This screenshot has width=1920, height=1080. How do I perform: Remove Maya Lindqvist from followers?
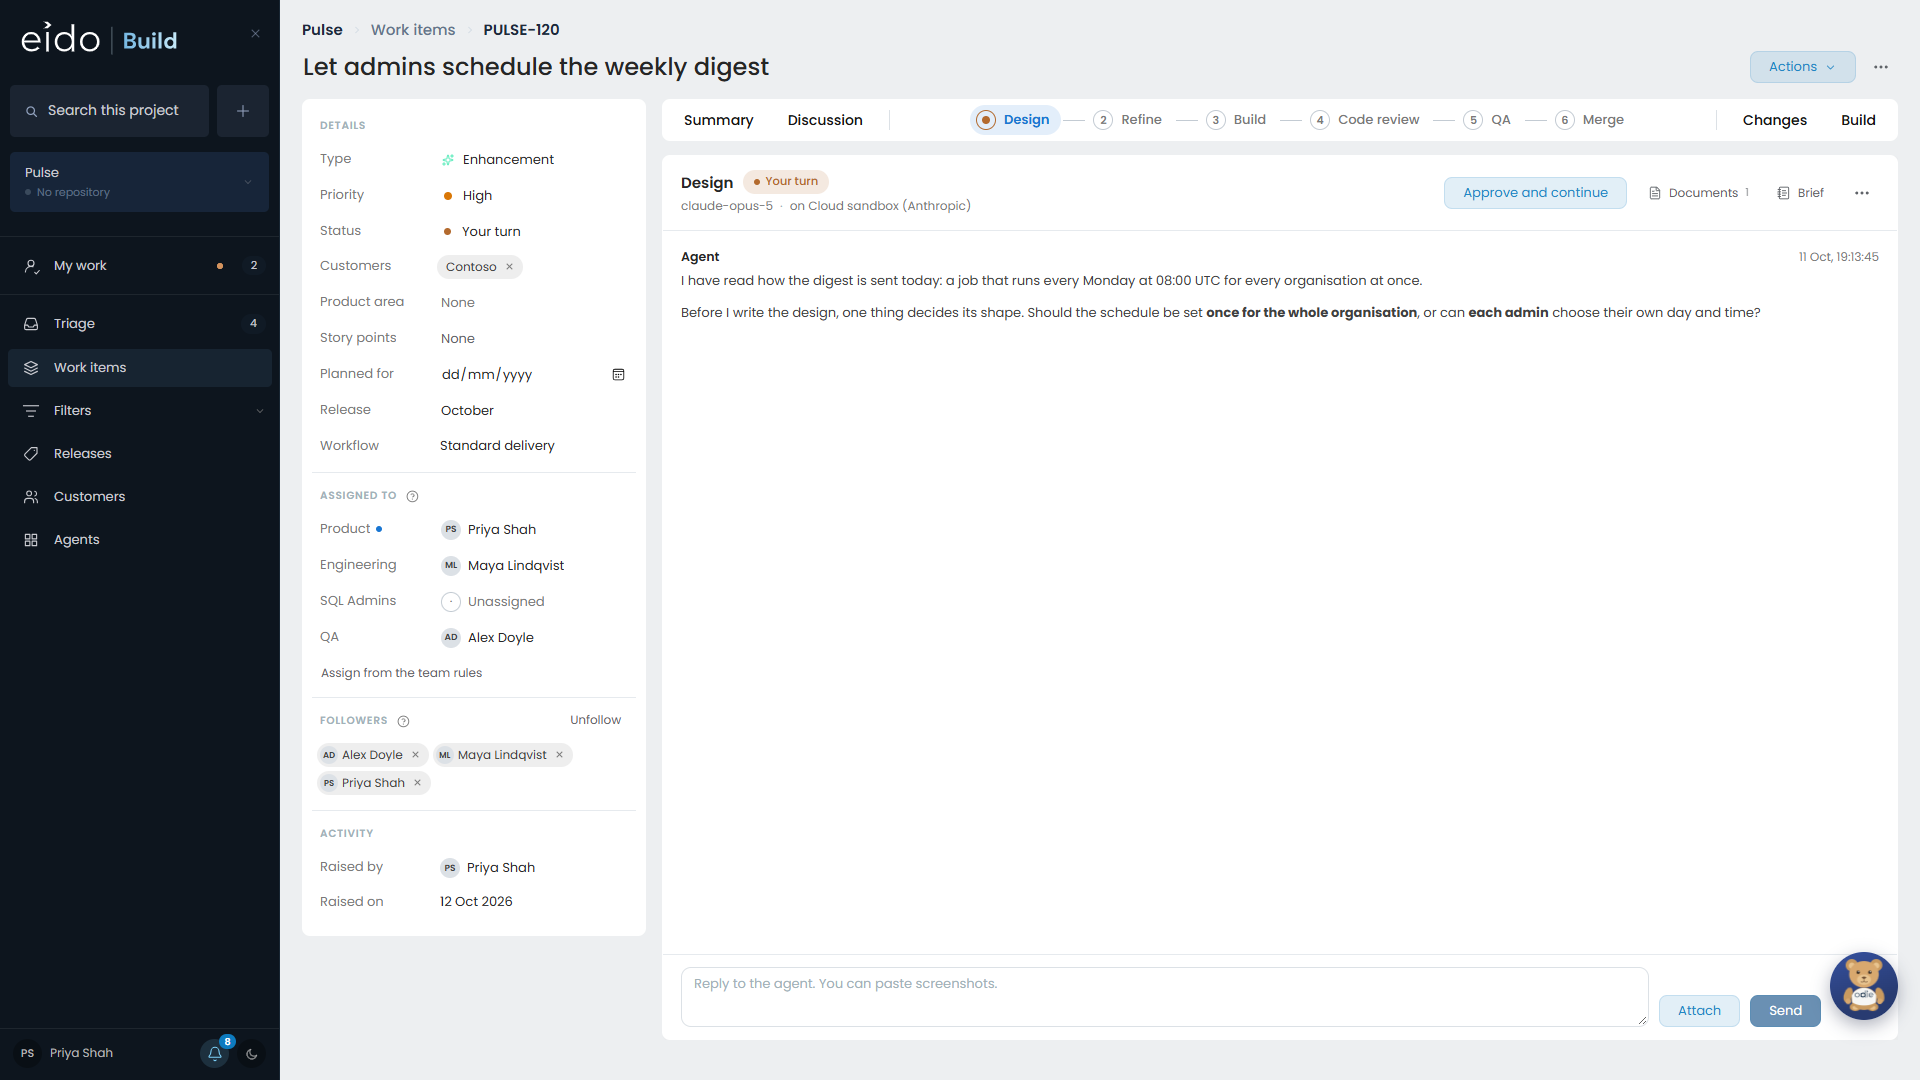(559, 755)
